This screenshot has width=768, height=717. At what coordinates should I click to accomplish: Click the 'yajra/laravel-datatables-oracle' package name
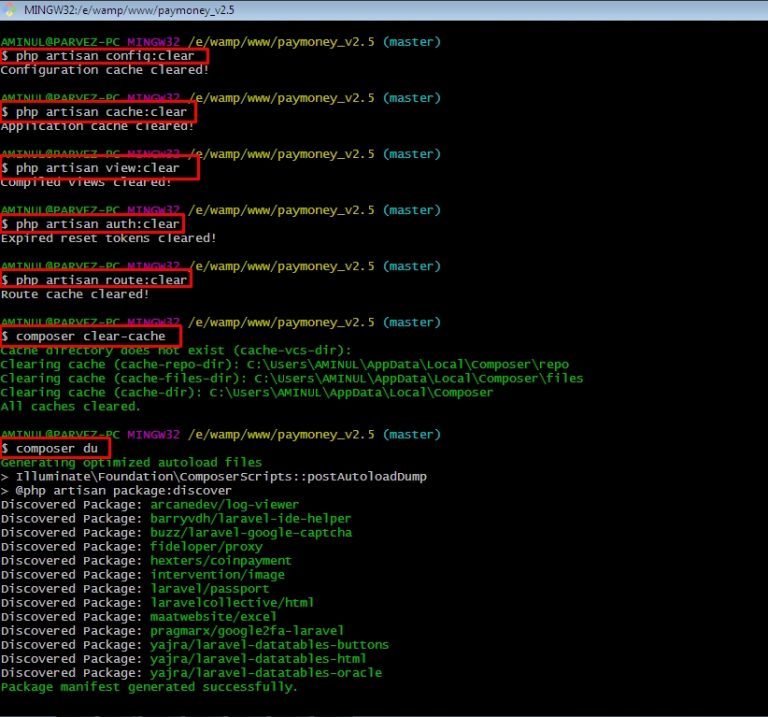(x=266, y=673)
